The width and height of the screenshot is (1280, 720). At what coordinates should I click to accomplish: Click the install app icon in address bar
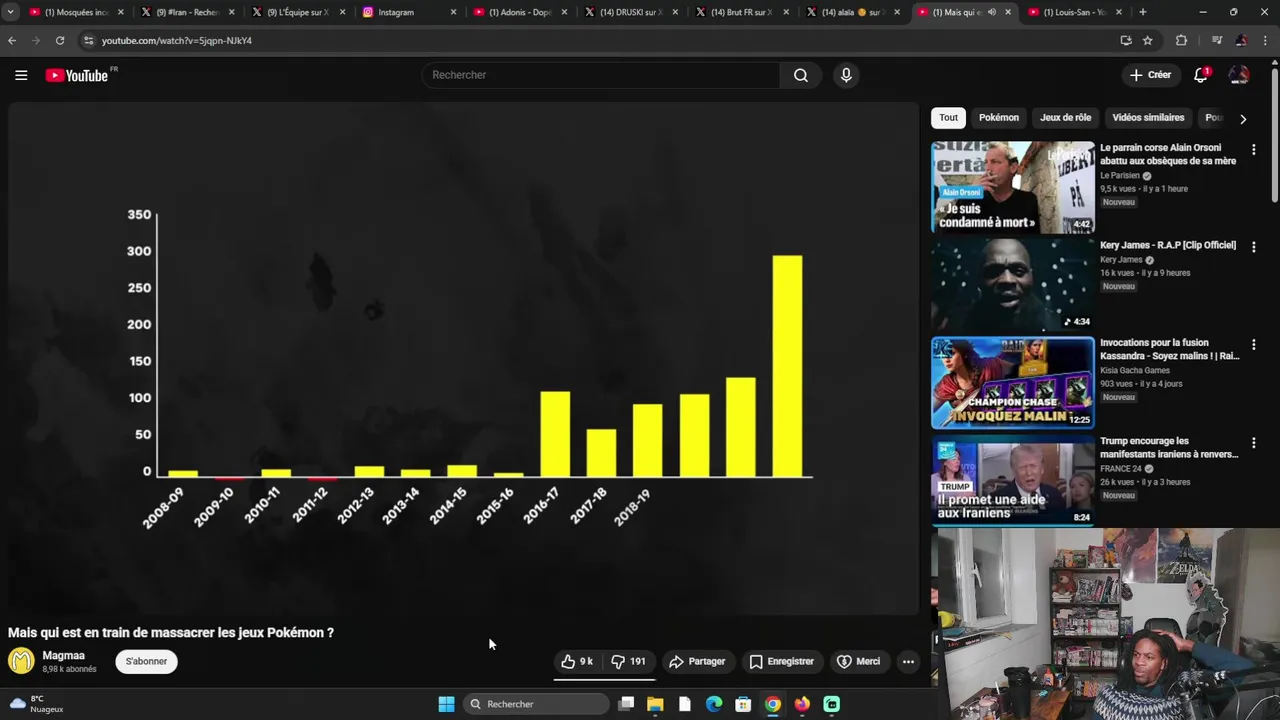click(x=1126, y=40)
